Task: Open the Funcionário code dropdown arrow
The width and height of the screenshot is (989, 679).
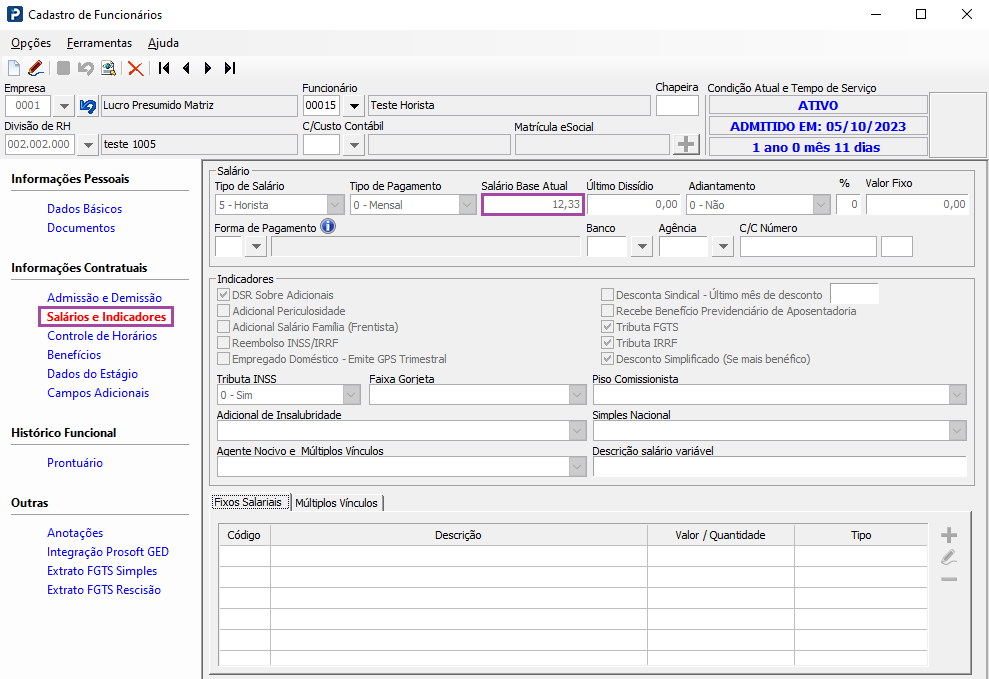Action: [353, 106]
